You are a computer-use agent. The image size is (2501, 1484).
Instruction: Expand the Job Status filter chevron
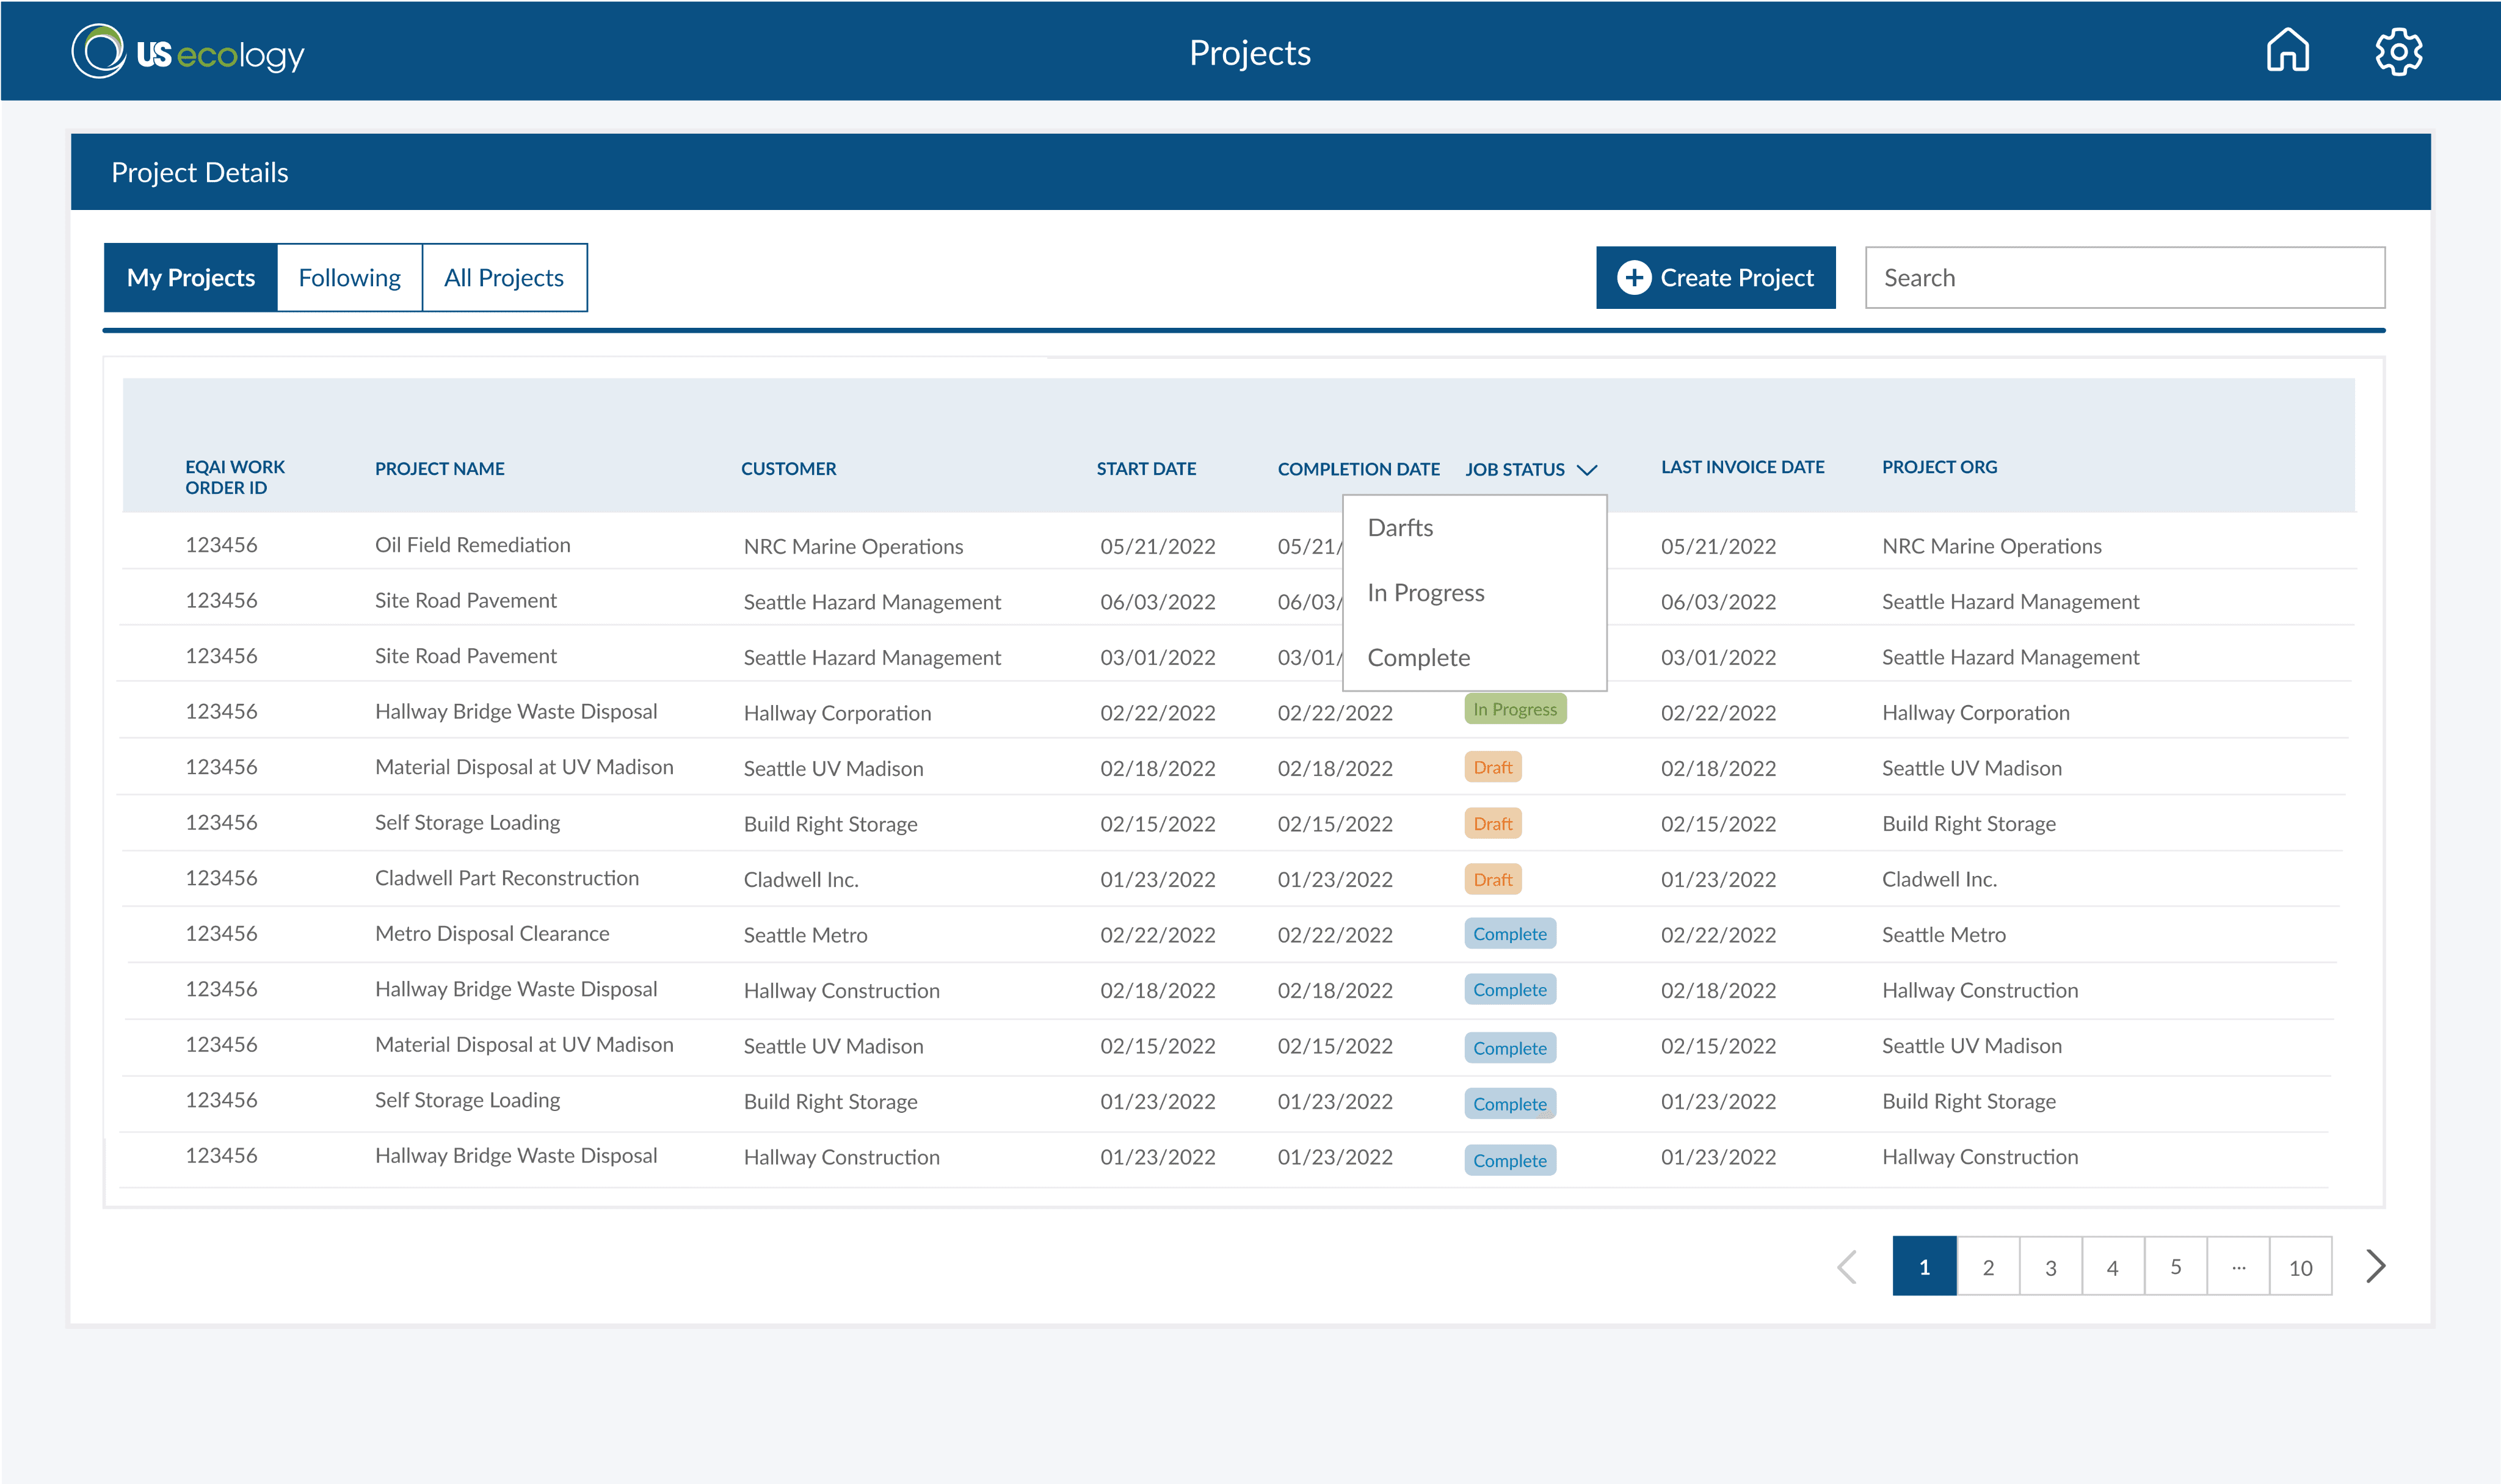(1587, 469)
